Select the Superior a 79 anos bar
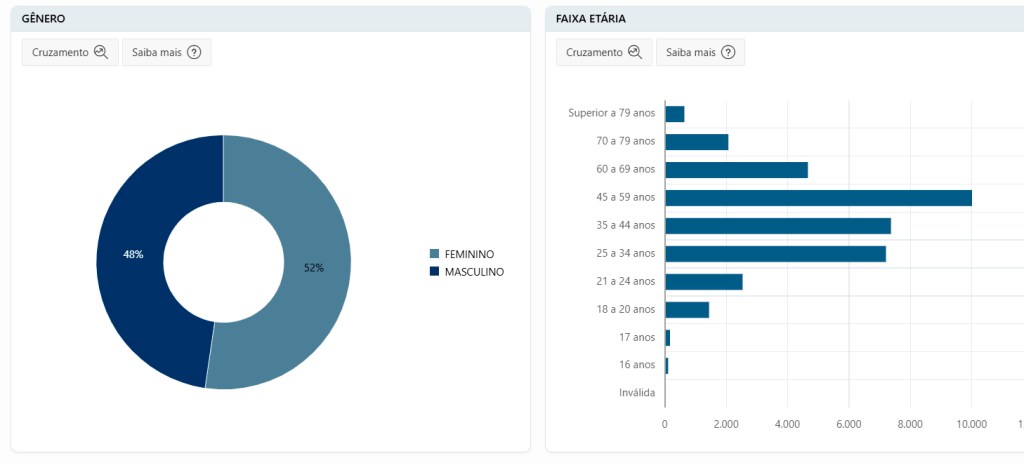Viewport: 1024px width, 465px height. point(674,114)
